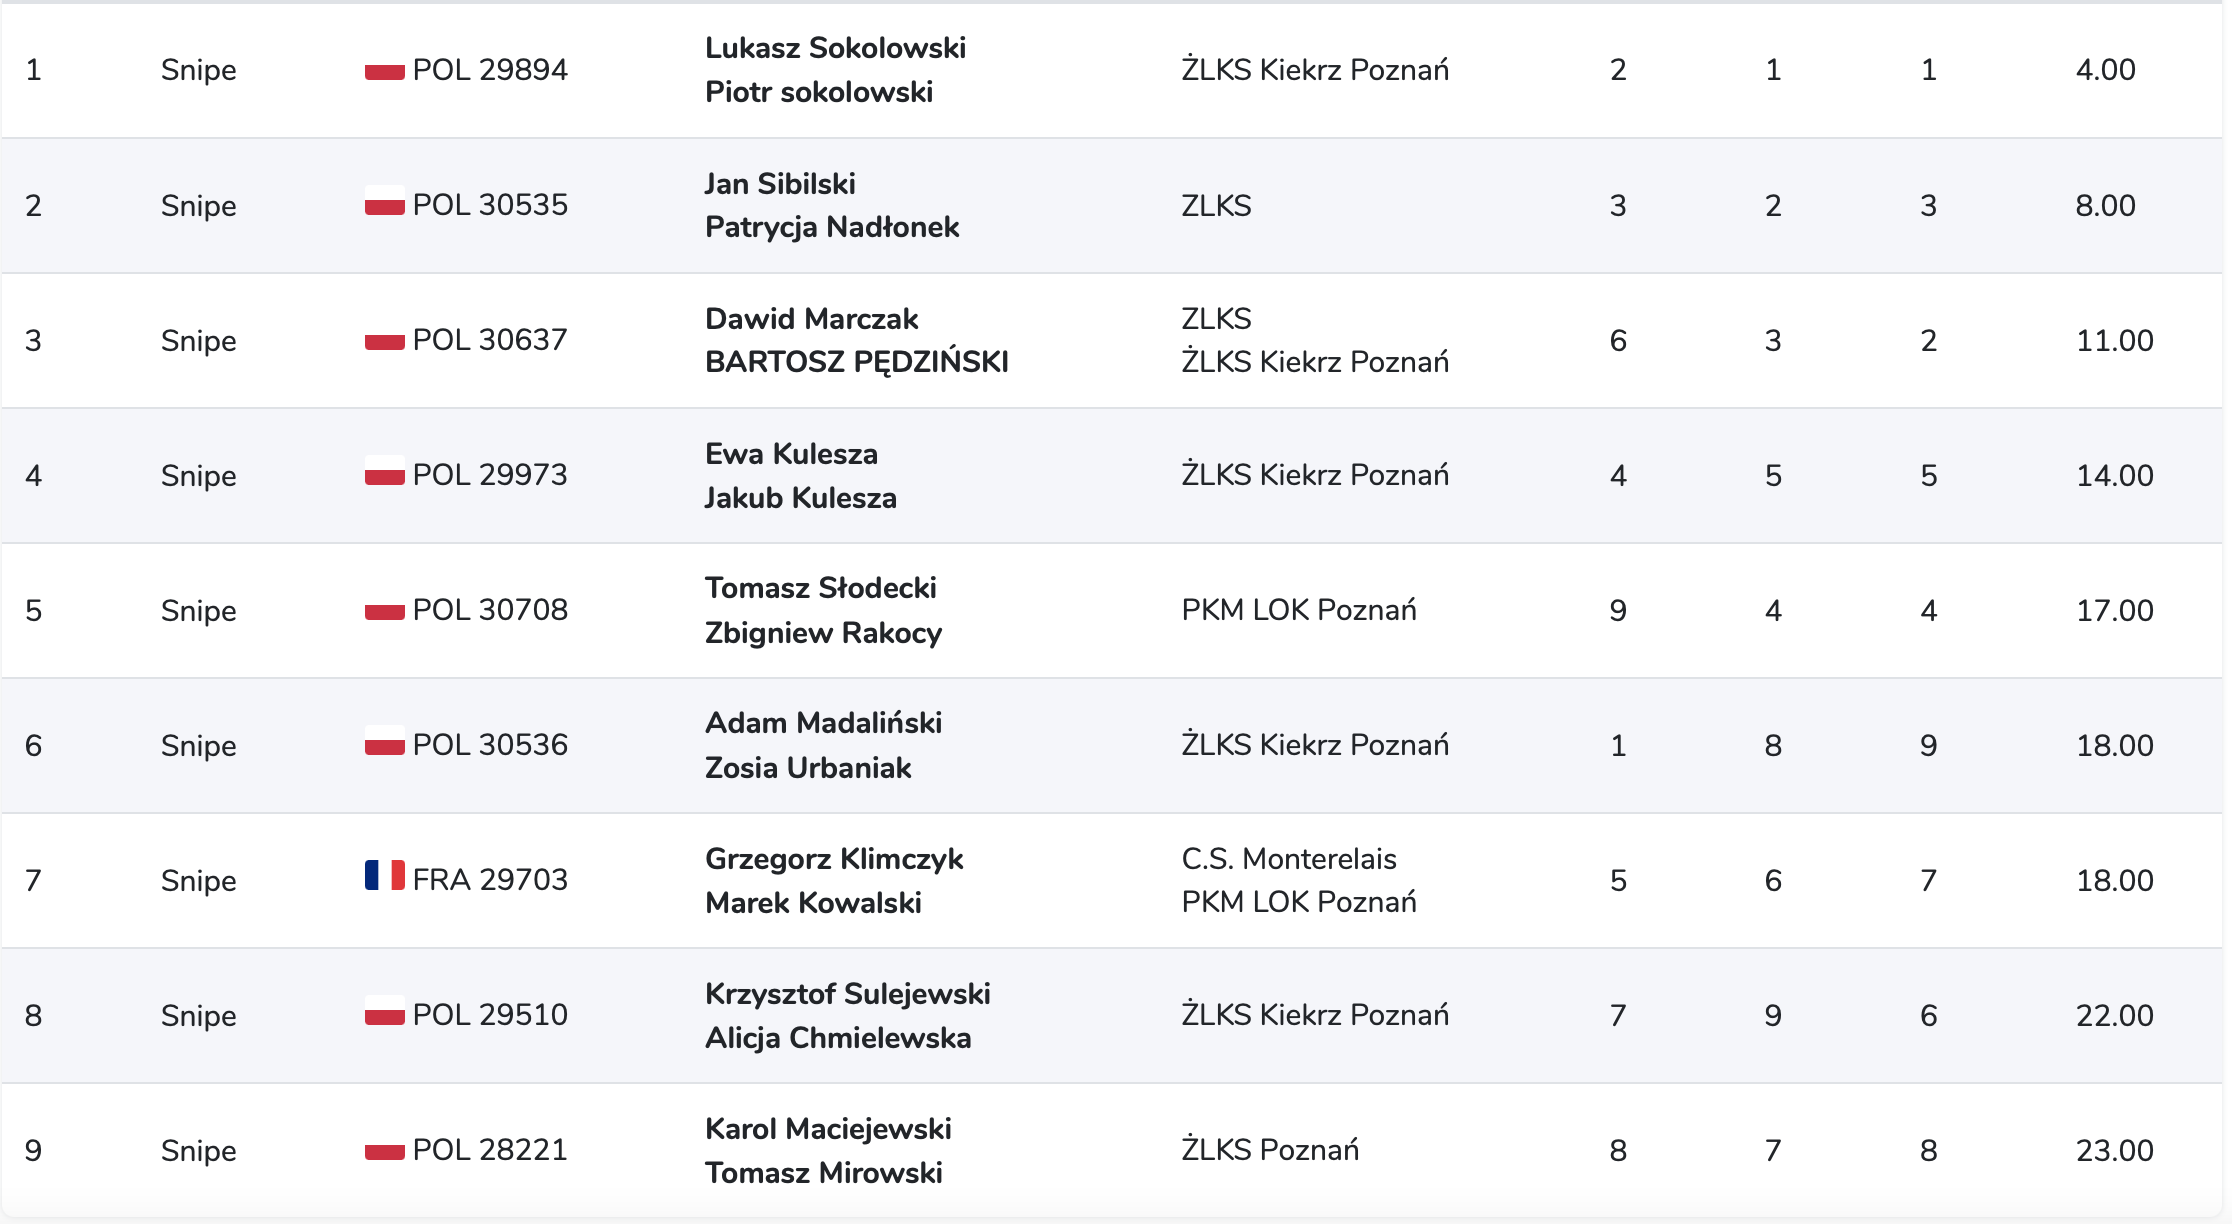
Task: Open Ewa Kulesza's entry
Action: point(791,454)
